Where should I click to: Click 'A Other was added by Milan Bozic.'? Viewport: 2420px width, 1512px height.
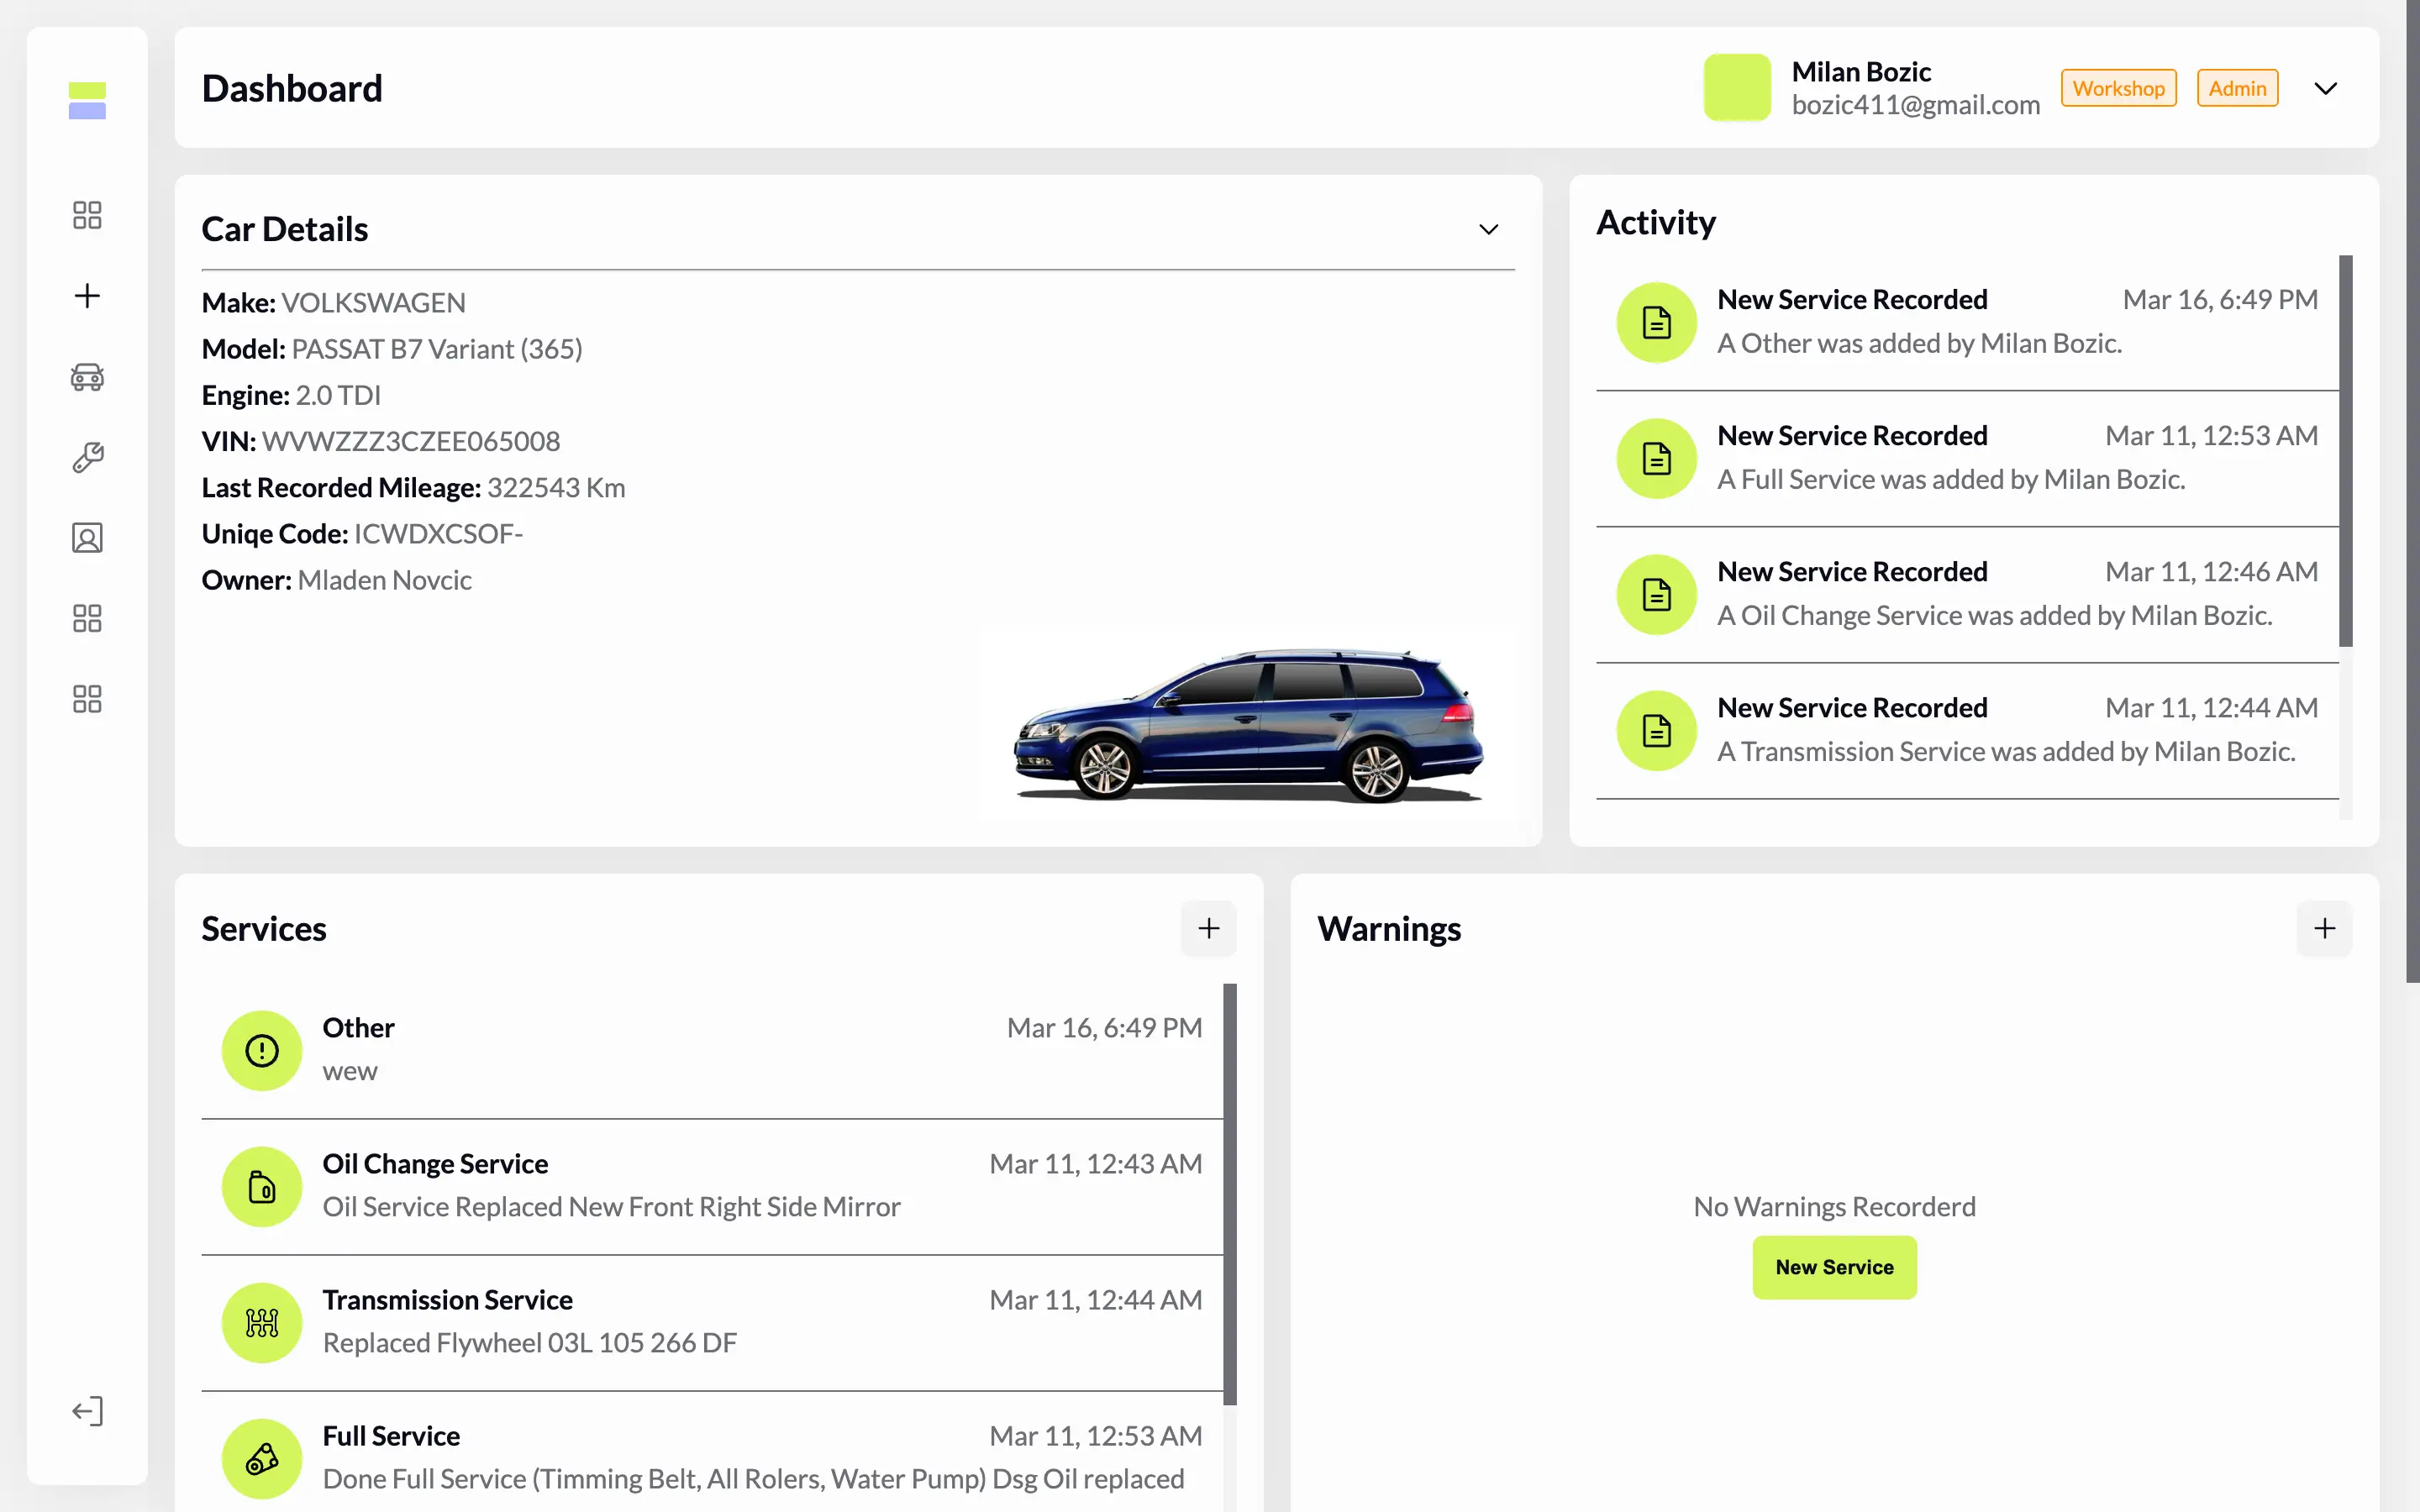point(1919,343)
